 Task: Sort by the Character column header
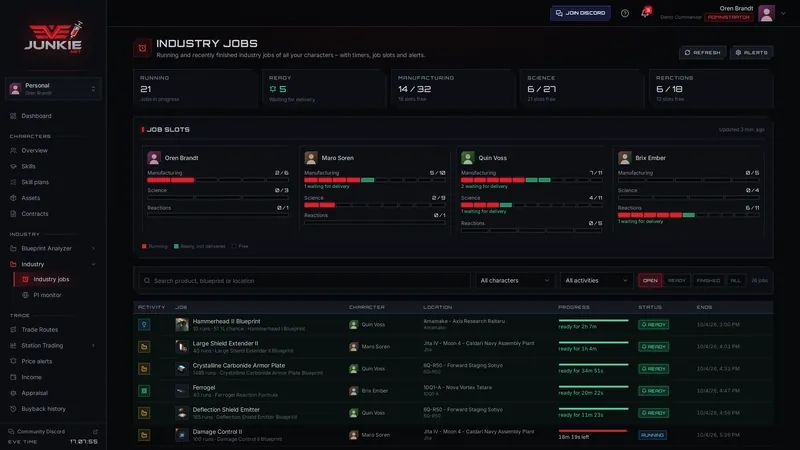pos(366,307)
